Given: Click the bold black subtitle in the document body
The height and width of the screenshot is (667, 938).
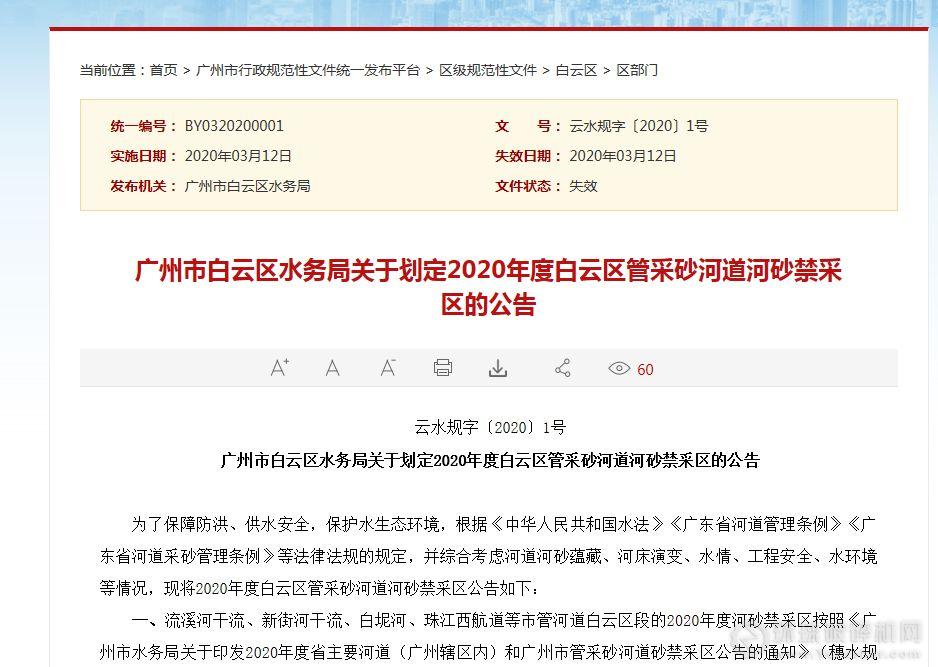Looking at the screenshot, I should [489, 461].
